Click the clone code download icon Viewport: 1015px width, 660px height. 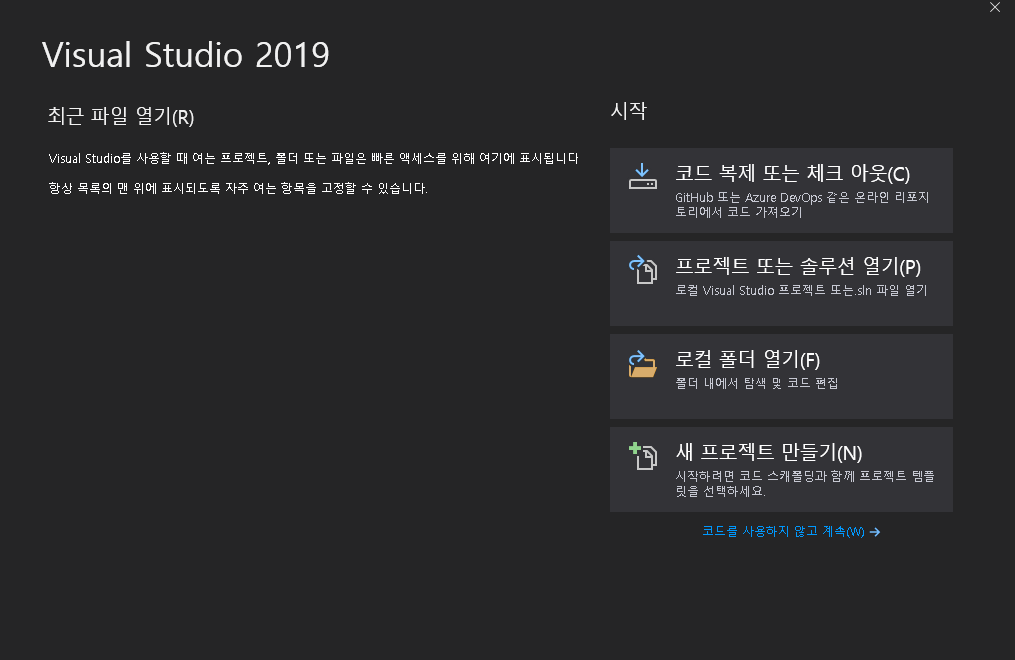[x=642, y=176]
